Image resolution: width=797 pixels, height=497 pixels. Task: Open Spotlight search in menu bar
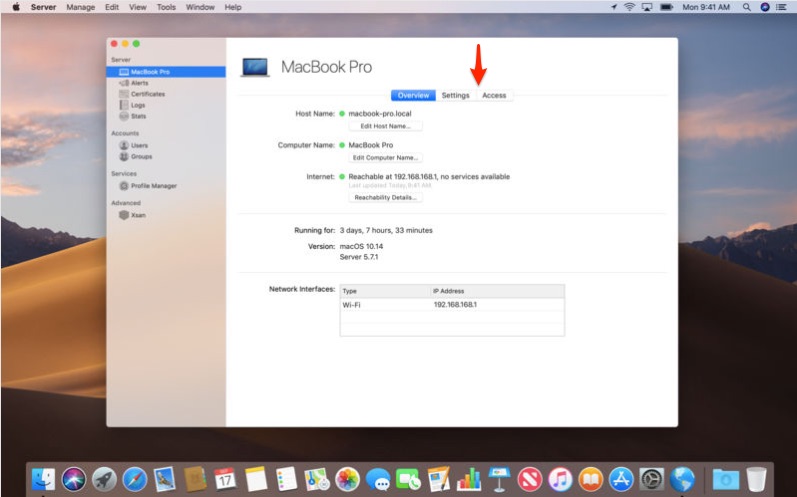coord(747,7)
